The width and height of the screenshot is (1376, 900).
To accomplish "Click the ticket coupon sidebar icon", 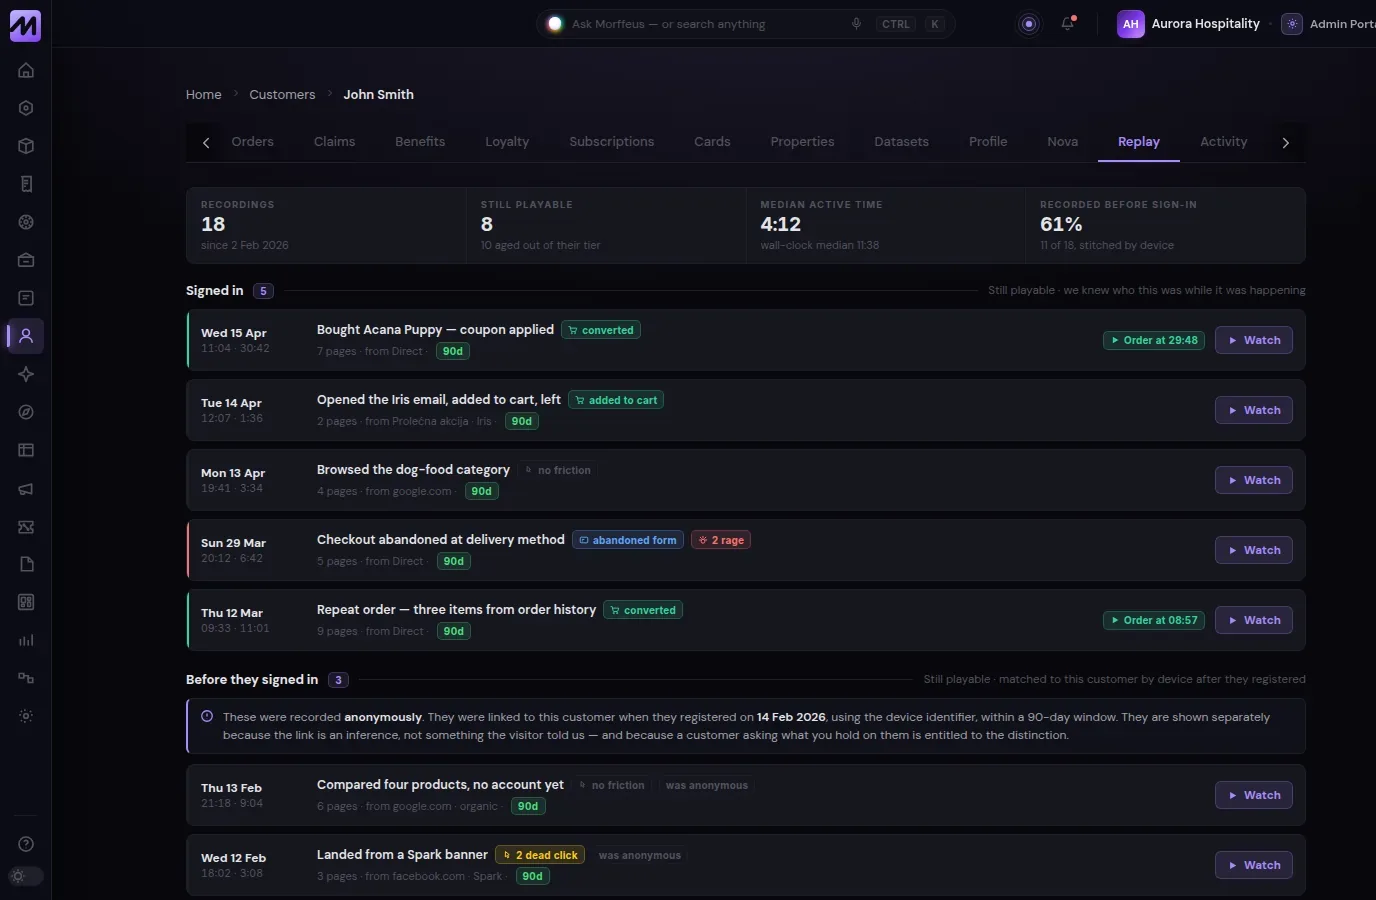I will pyautogui.click(x=26, y=526).
